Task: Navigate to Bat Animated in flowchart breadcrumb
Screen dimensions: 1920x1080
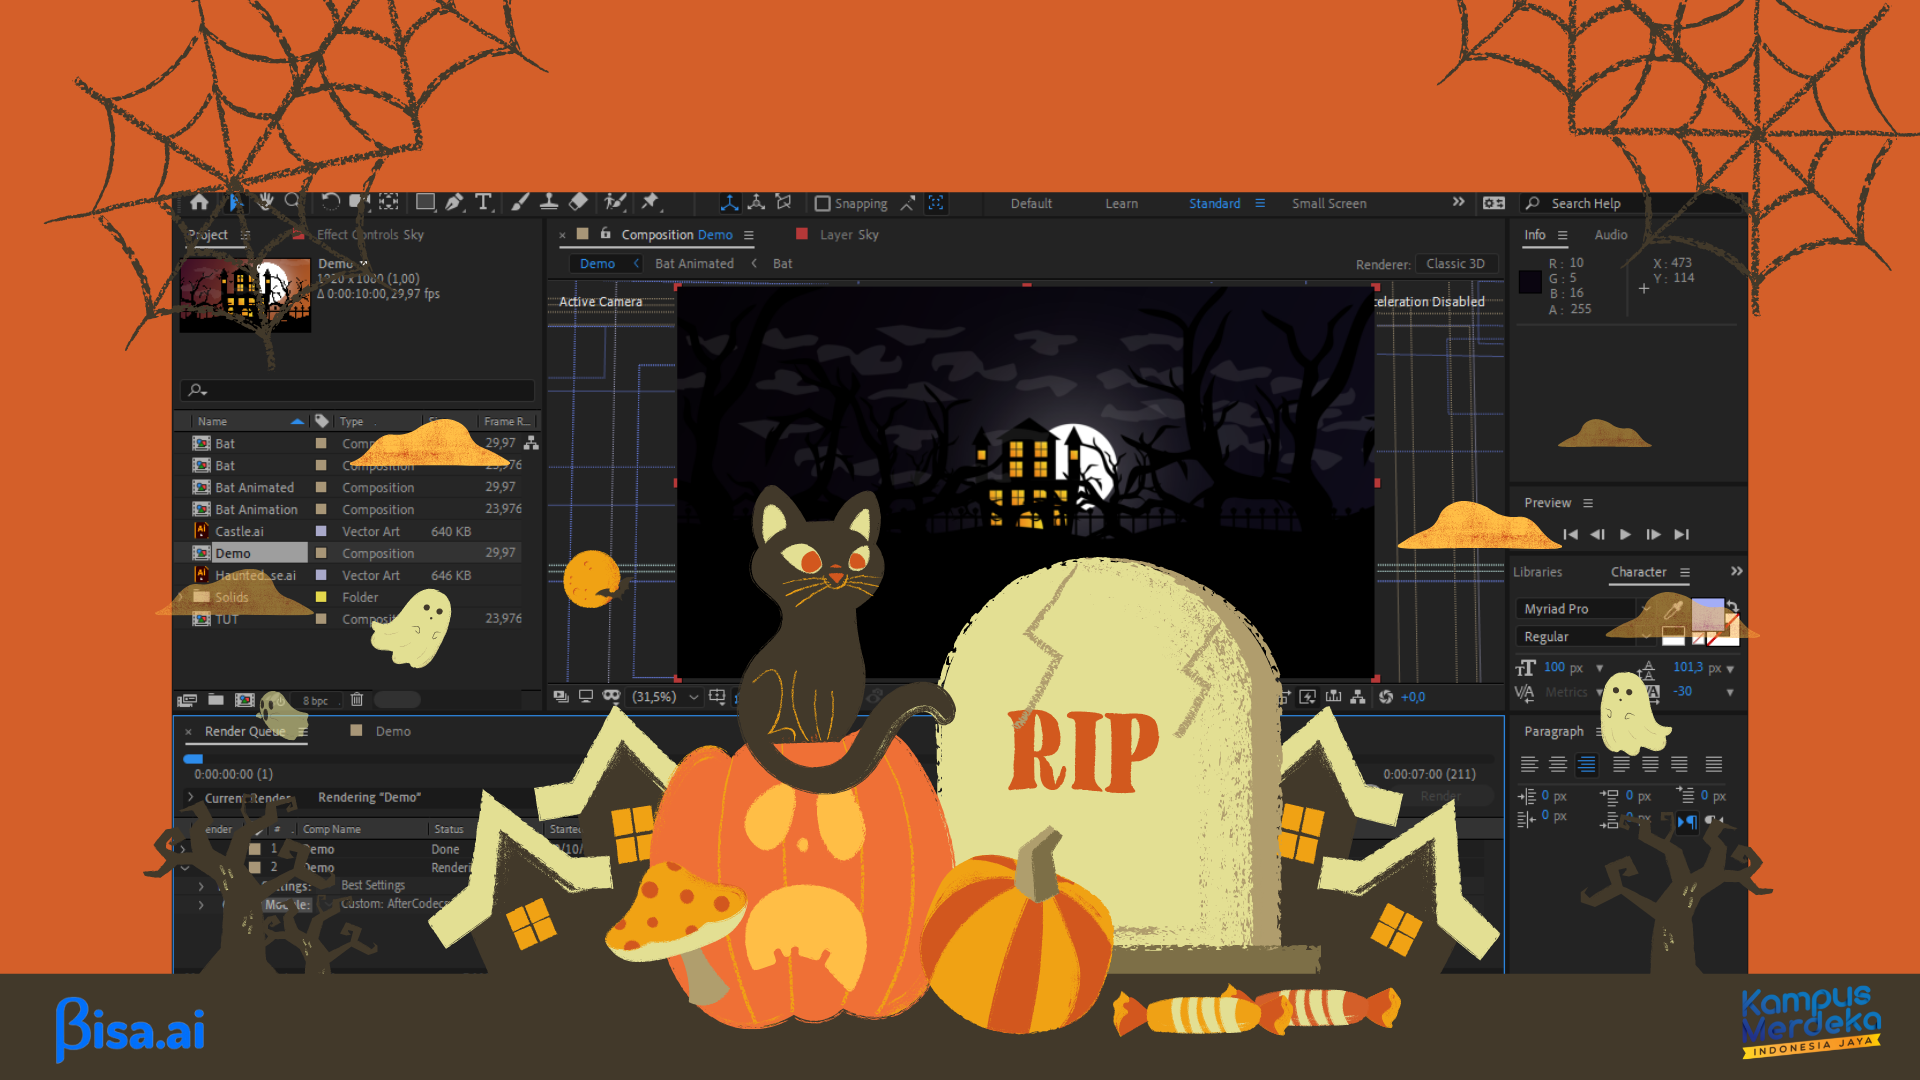Action: (694, 264)
